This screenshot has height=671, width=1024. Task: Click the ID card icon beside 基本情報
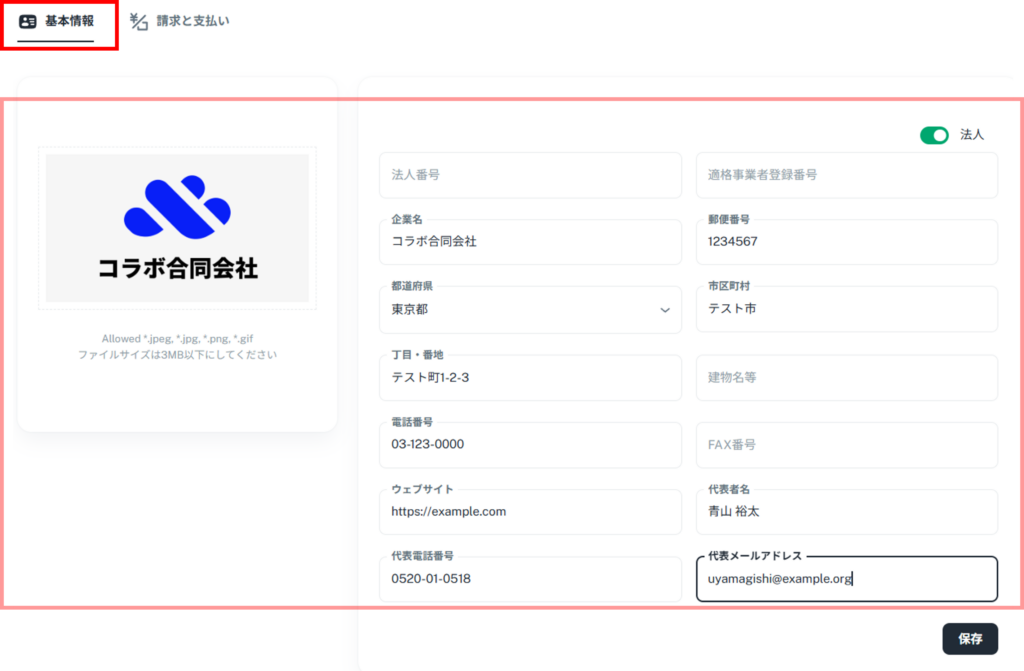[x=28, y=21]
